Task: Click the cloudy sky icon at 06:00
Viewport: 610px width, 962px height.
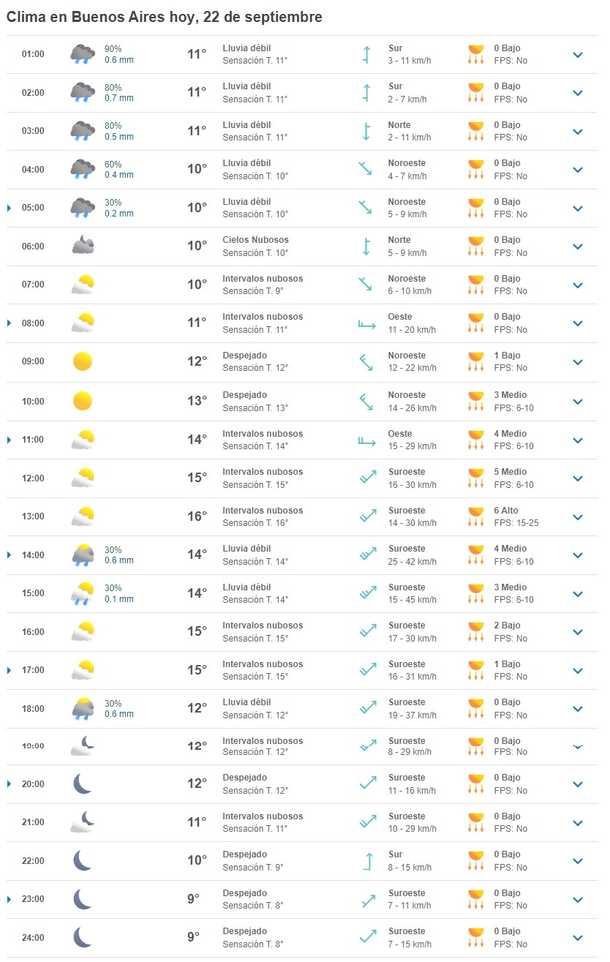Action: click(83, 245)
